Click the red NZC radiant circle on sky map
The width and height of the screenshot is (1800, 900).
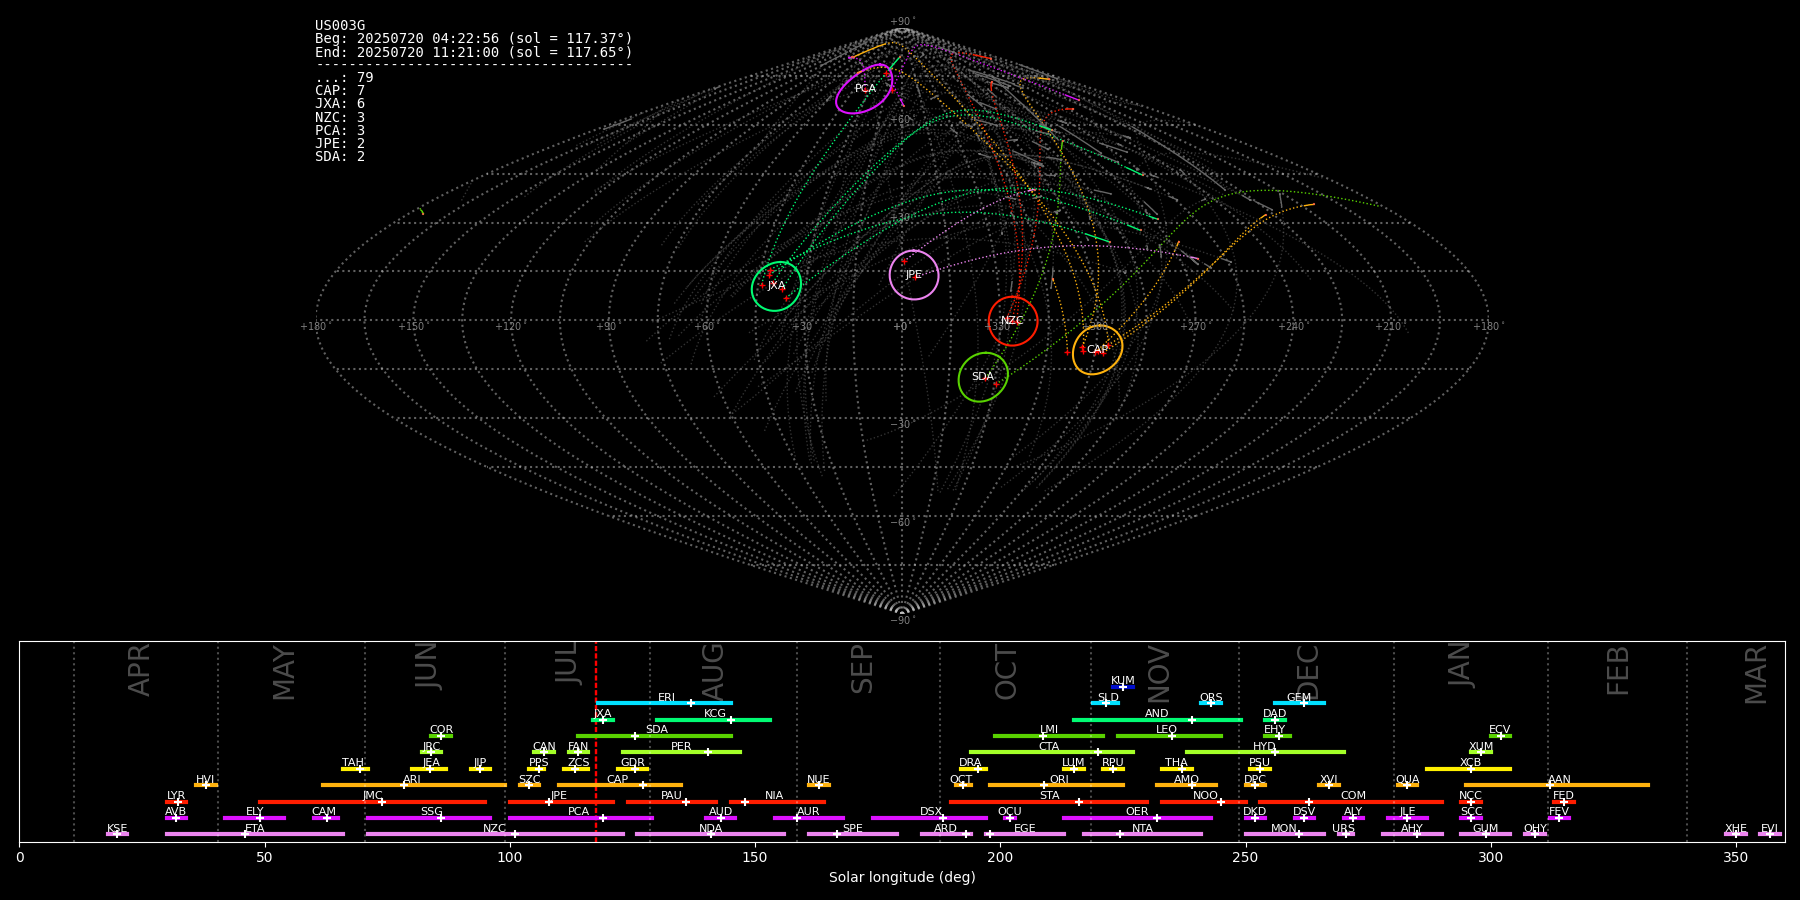tap(1013, 321)
